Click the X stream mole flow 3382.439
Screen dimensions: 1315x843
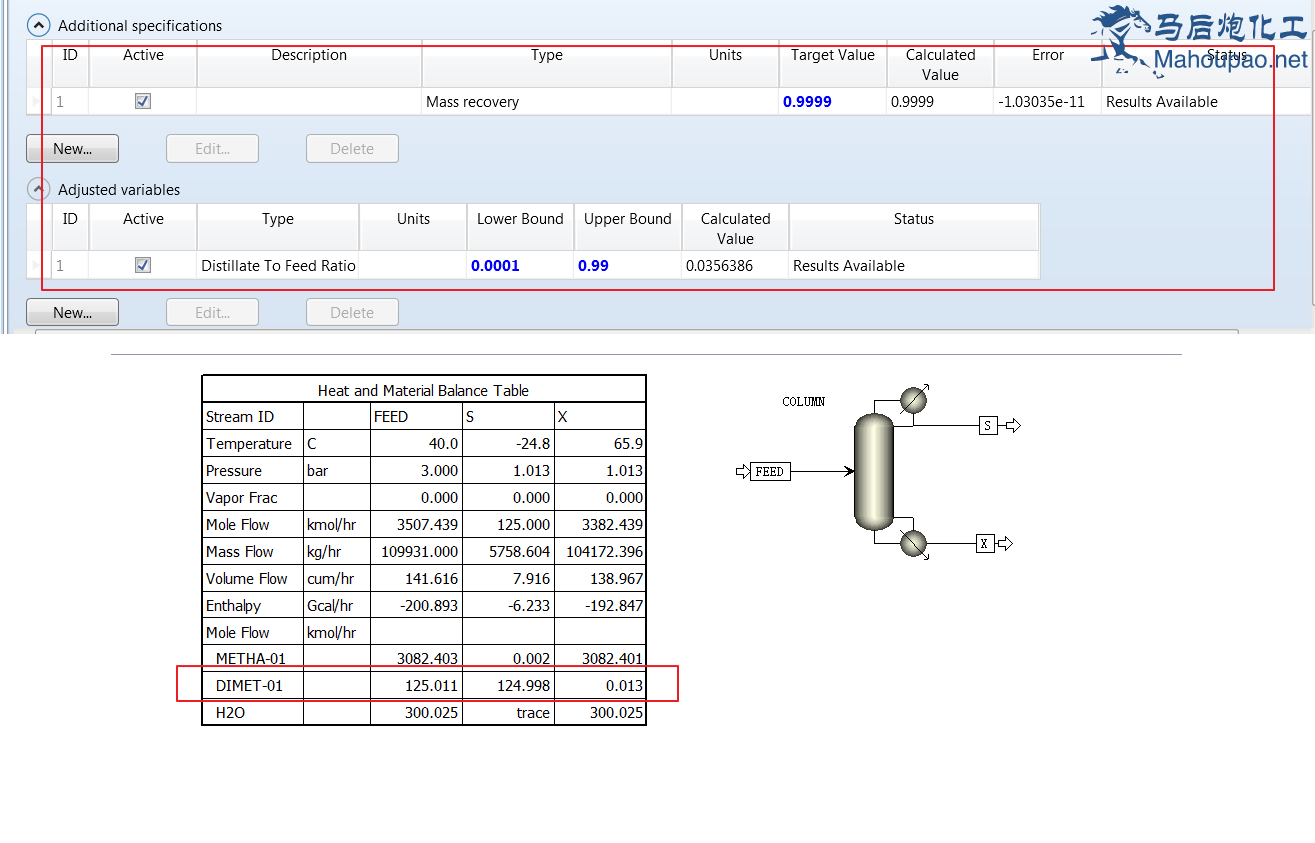coord(610,524)
